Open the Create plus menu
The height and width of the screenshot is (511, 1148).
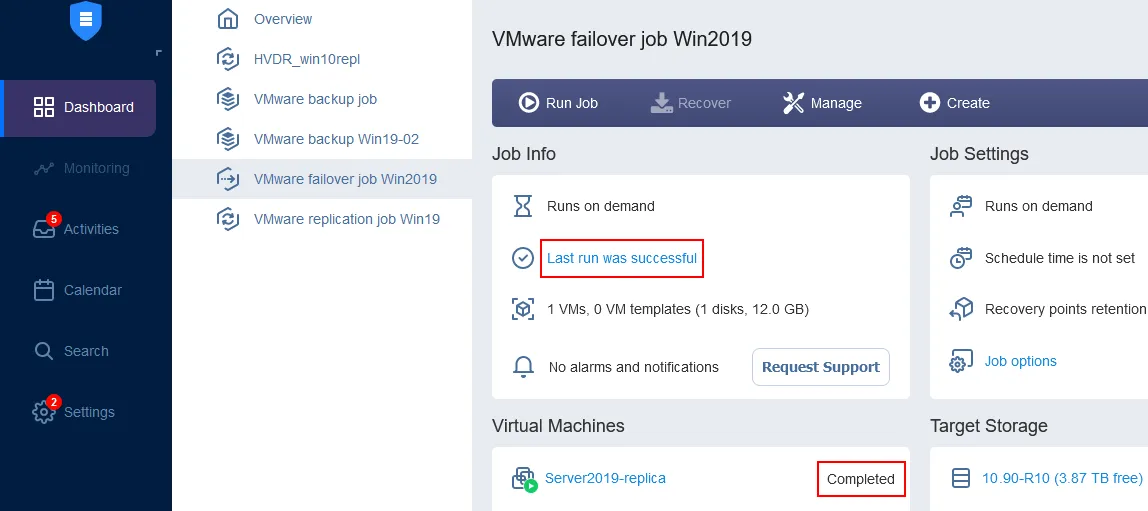(954, 103)
